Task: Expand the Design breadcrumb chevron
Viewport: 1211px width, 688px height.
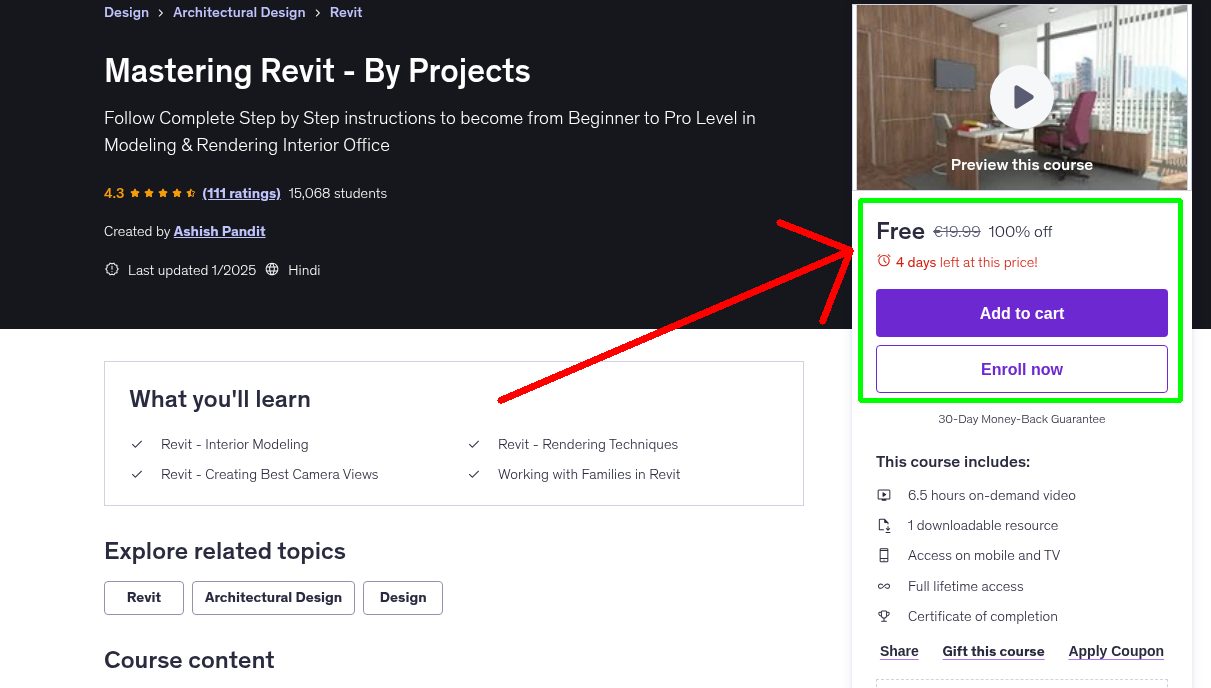Action: point(158,12)
